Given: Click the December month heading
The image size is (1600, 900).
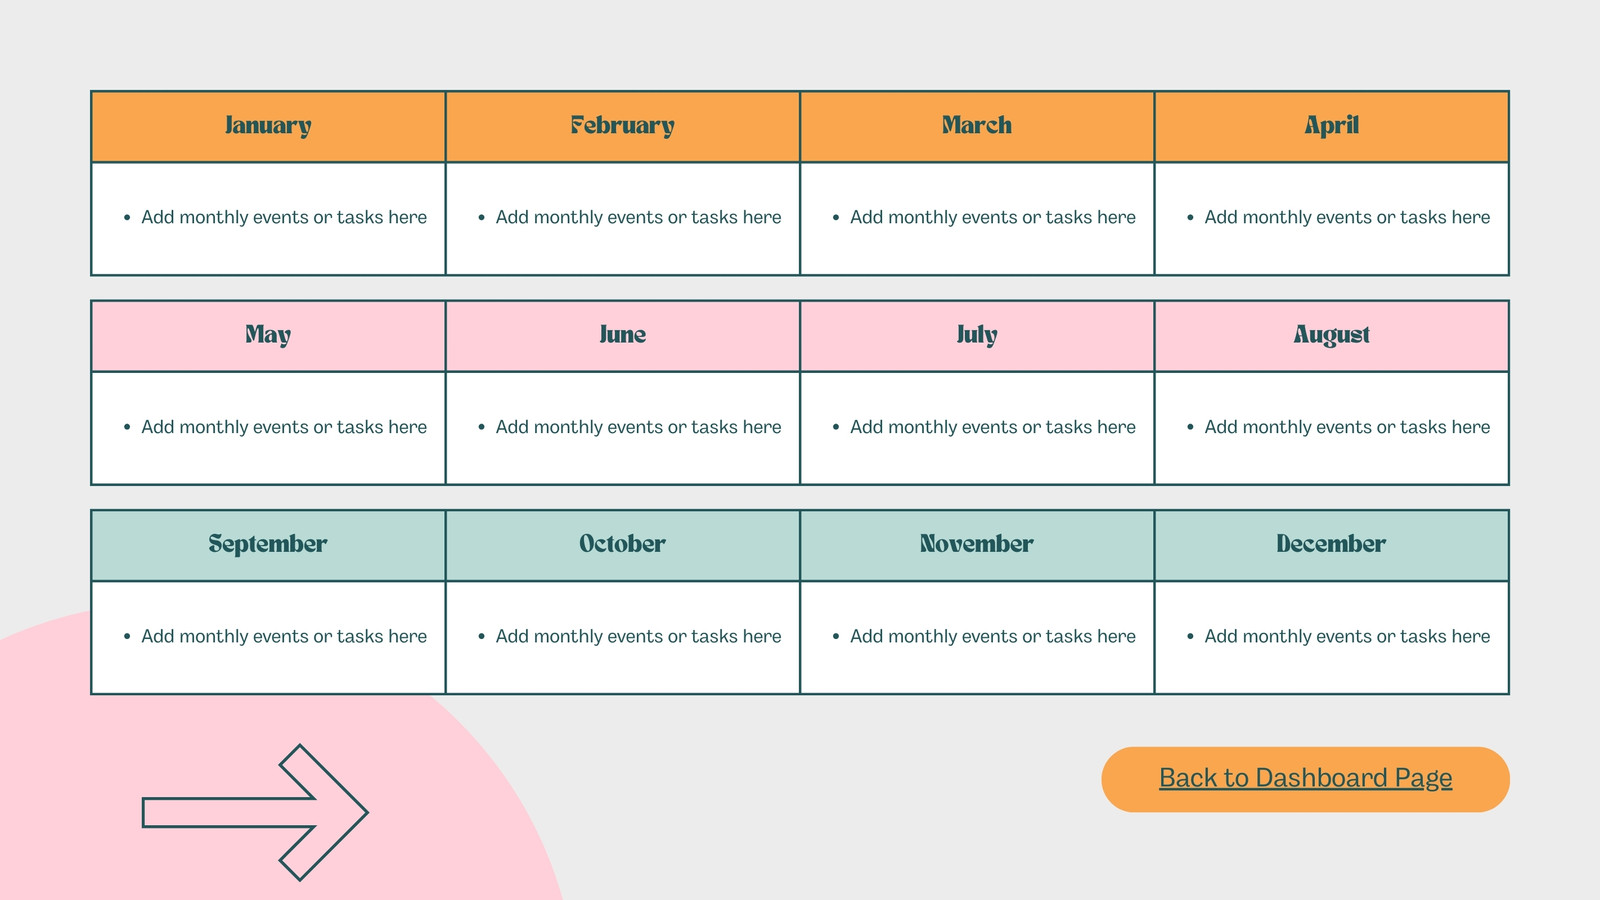Looking at the screenshot, I should [x=1331, y=544].
